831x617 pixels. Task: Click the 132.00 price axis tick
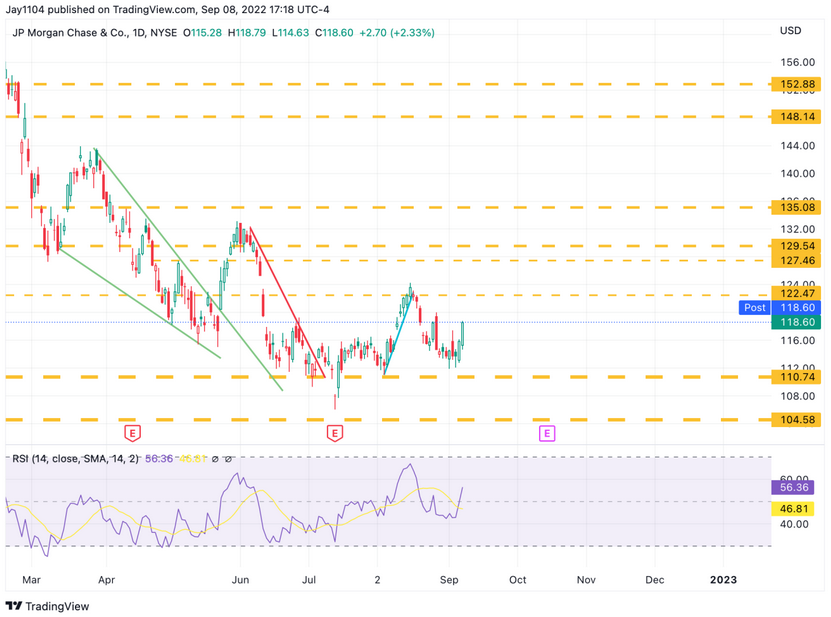coord(798,229)
